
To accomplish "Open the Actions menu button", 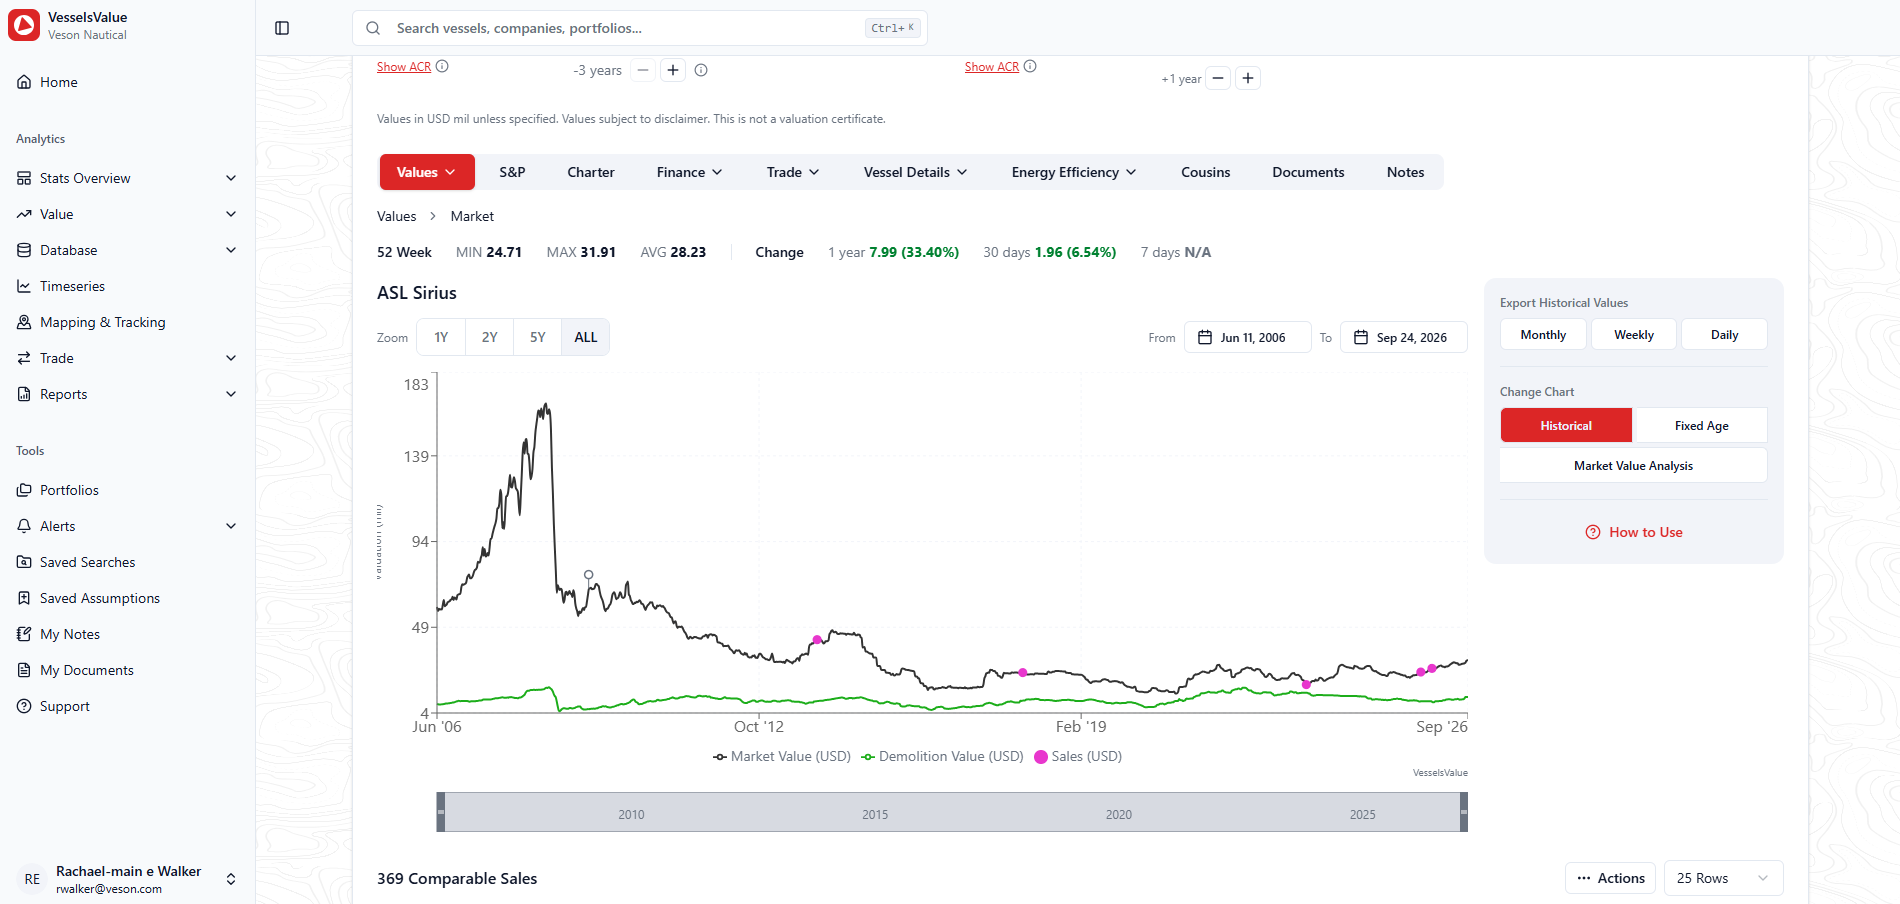I will coord(1610,878).
